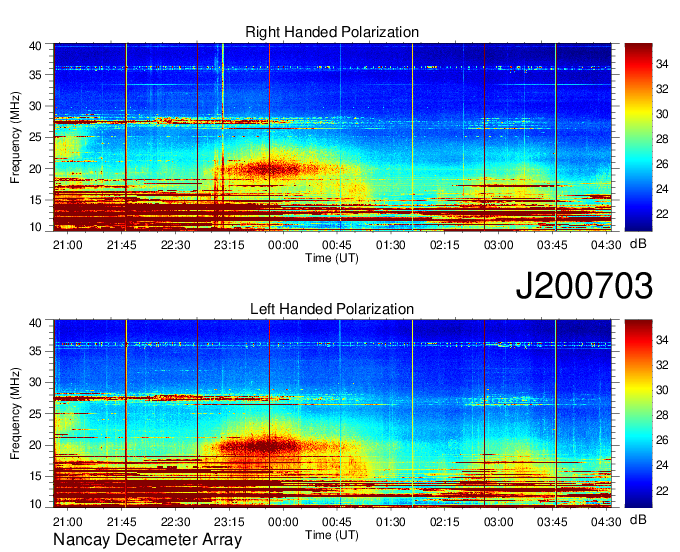Click the 'Frequency (MHz)' label on the top plot
This screenshot has width=680, height=552.
pyautogui.click(x=15, y=137)
